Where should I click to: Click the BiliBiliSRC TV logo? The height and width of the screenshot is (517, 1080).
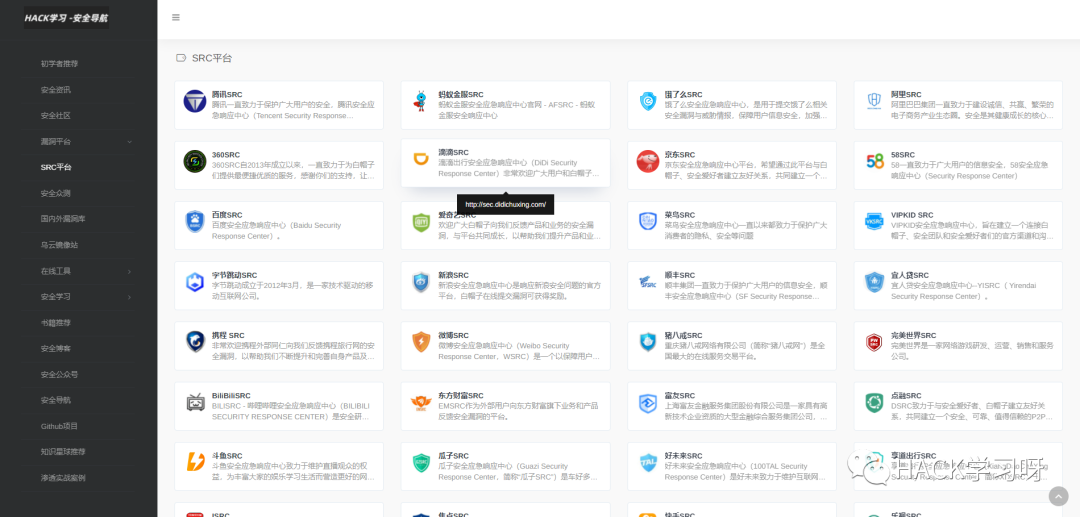click(x=195, y=402)
